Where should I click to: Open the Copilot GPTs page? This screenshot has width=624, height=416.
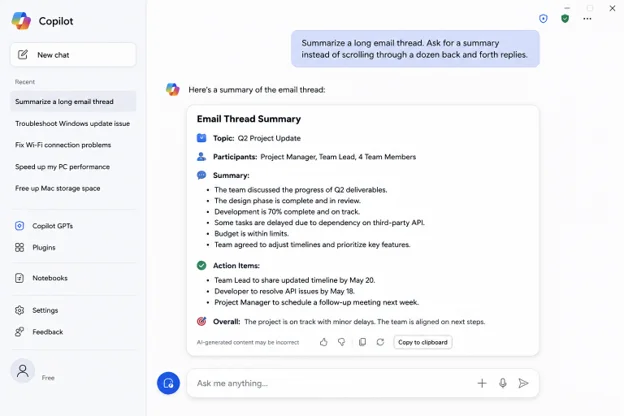(53, 226)
